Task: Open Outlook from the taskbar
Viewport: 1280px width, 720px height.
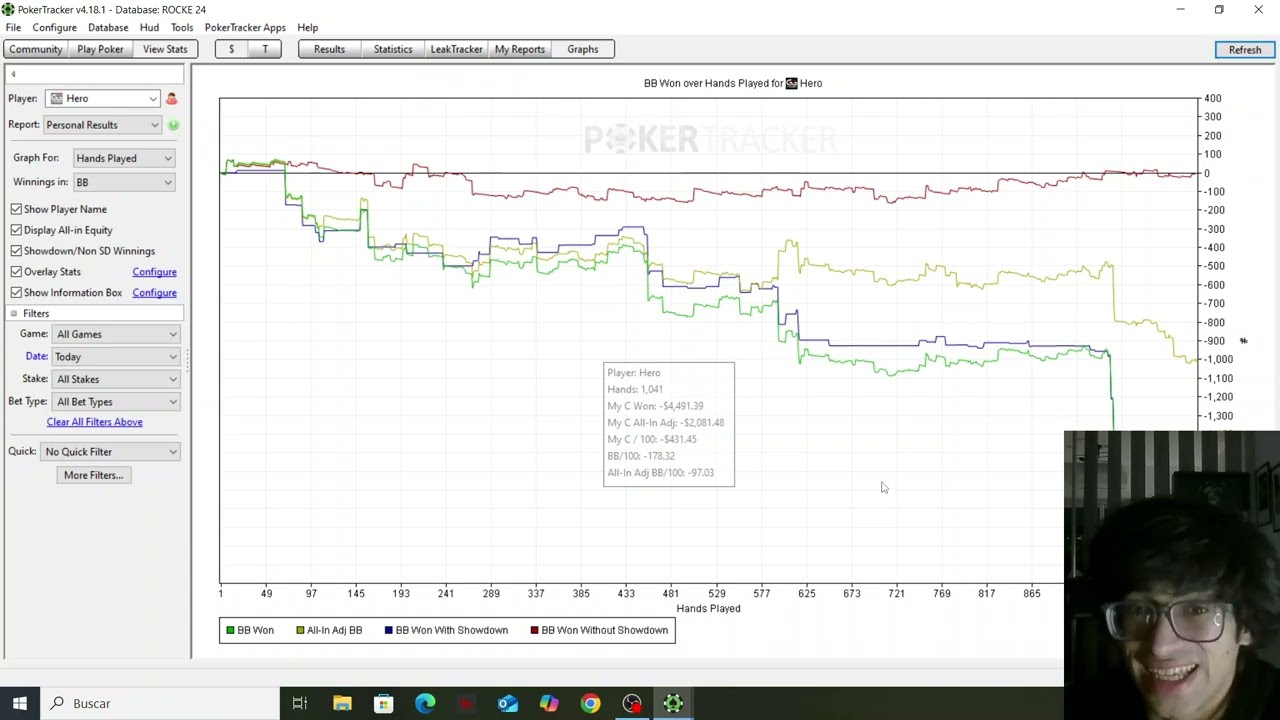Action: 508,703
